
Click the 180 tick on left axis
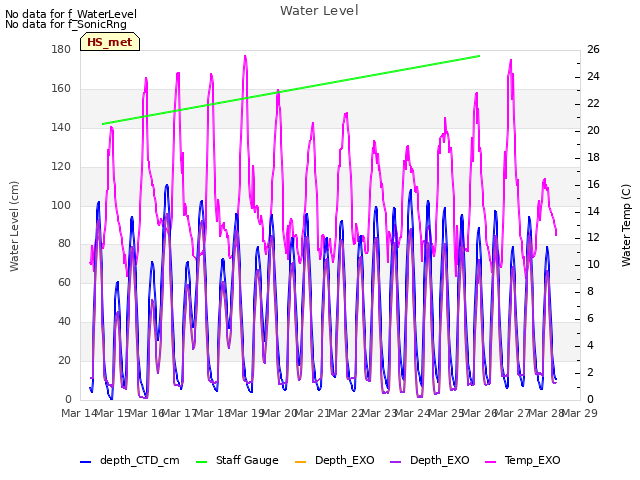point(61,49)
